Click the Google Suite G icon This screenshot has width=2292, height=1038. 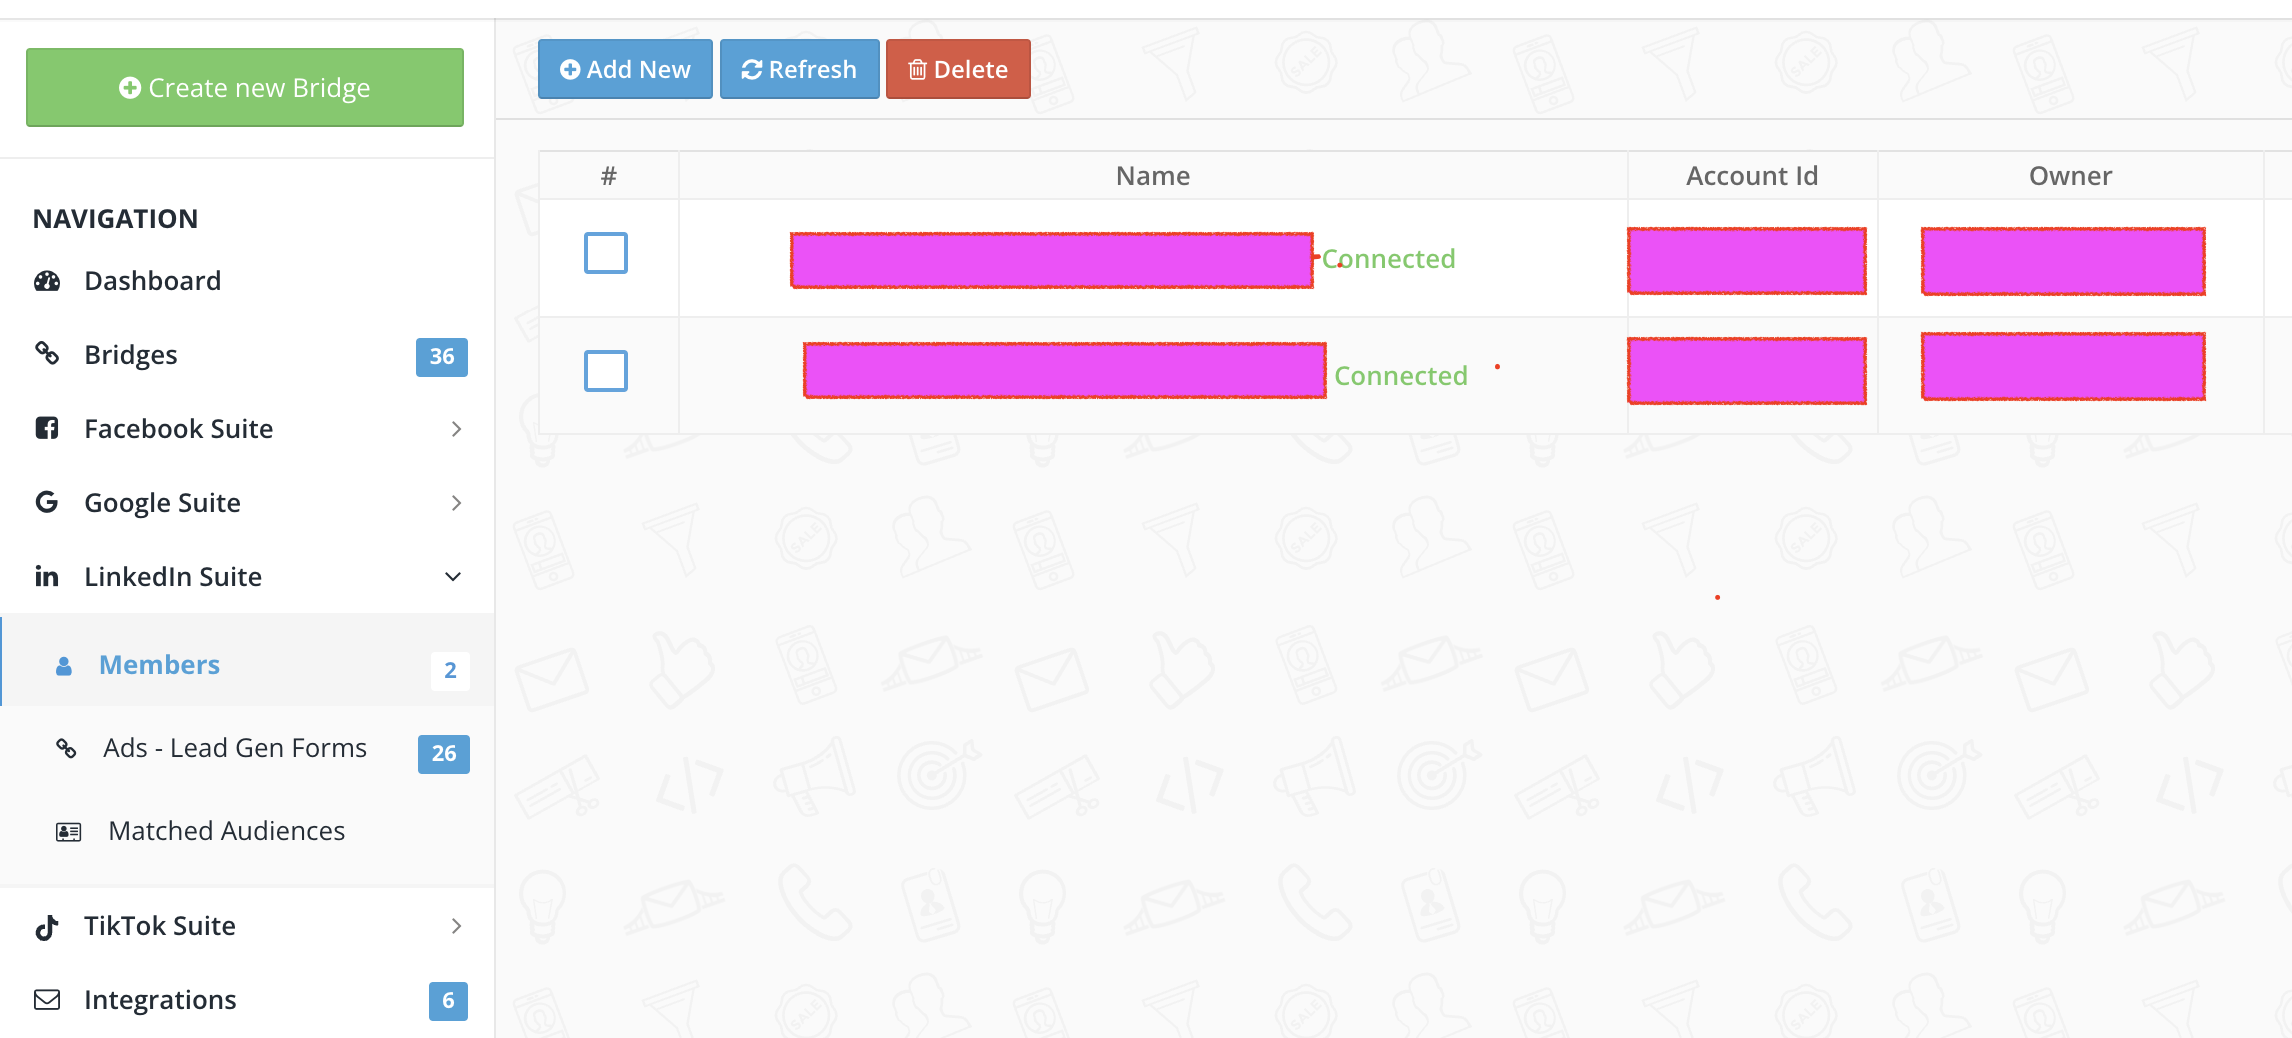(x=47, y=502)
